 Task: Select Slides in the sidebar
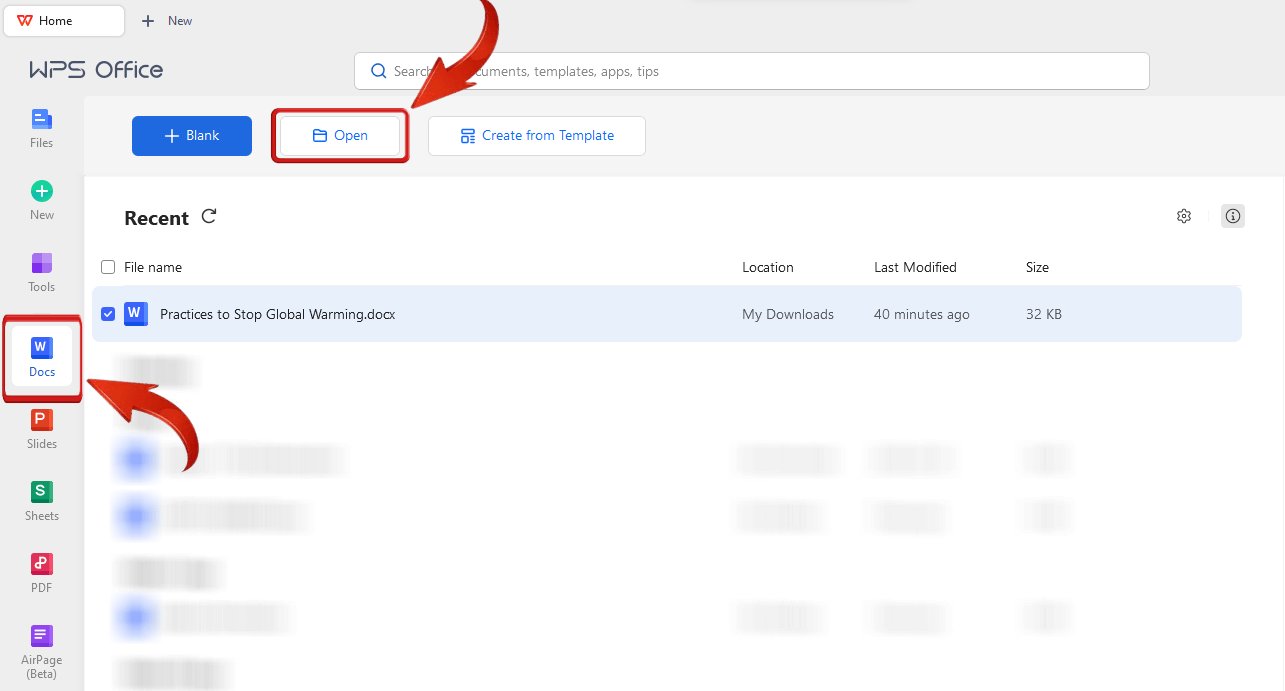coord(41,429)
